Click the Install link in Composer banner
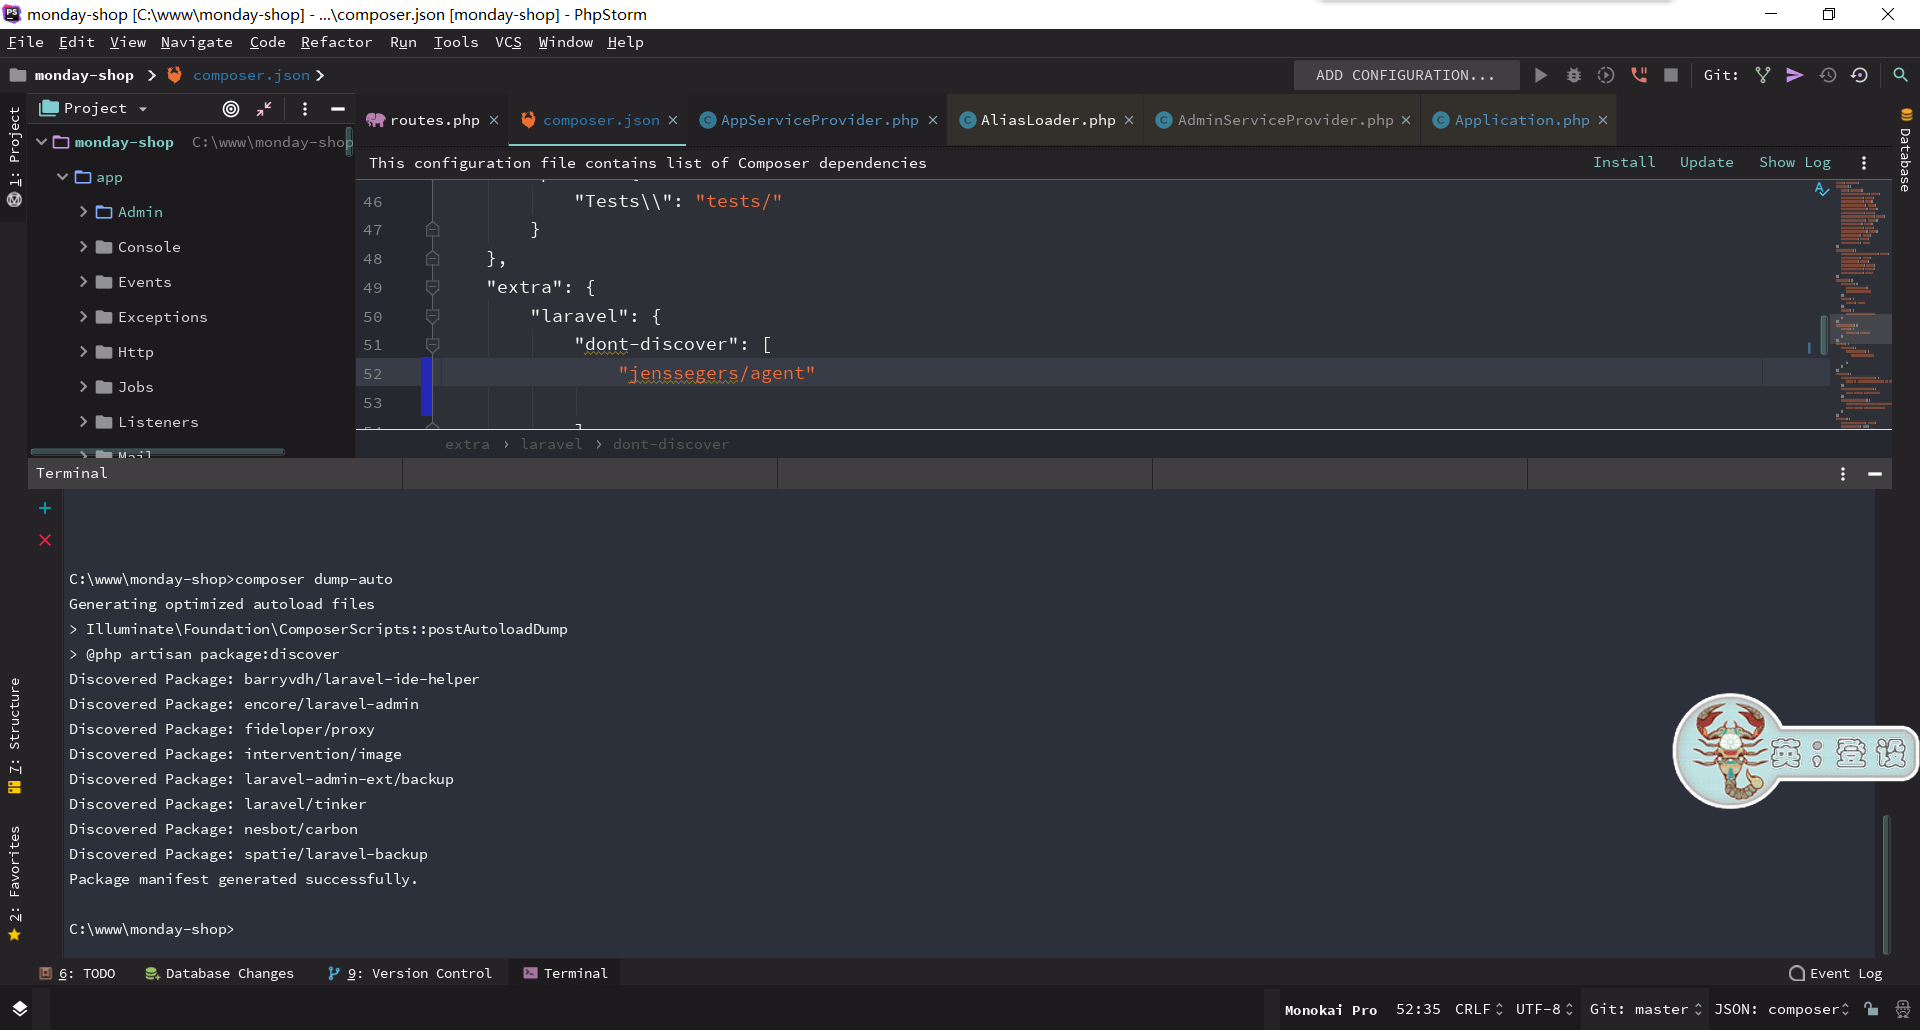Viewport: 1920px width, 1030px height. tap(1624, 162)
